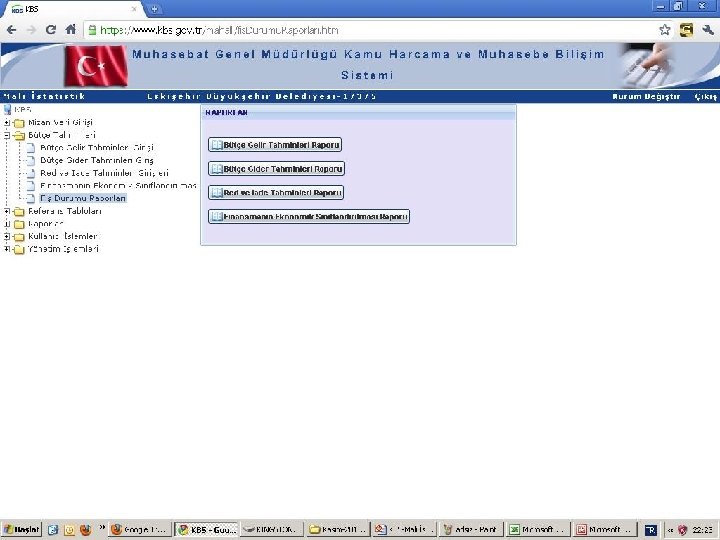Click the KBS root node icon

(x=7, y=110)
